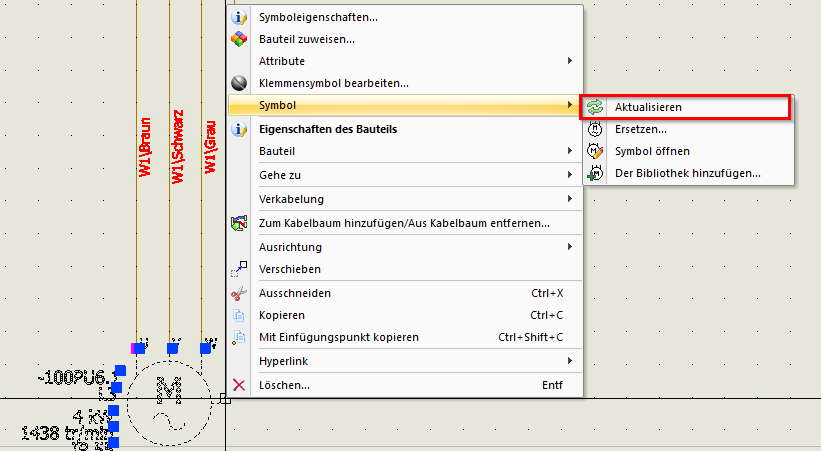Click the green Aktualisieren refresh icon
Screen dimensions: 821x451
click(595, 107)
